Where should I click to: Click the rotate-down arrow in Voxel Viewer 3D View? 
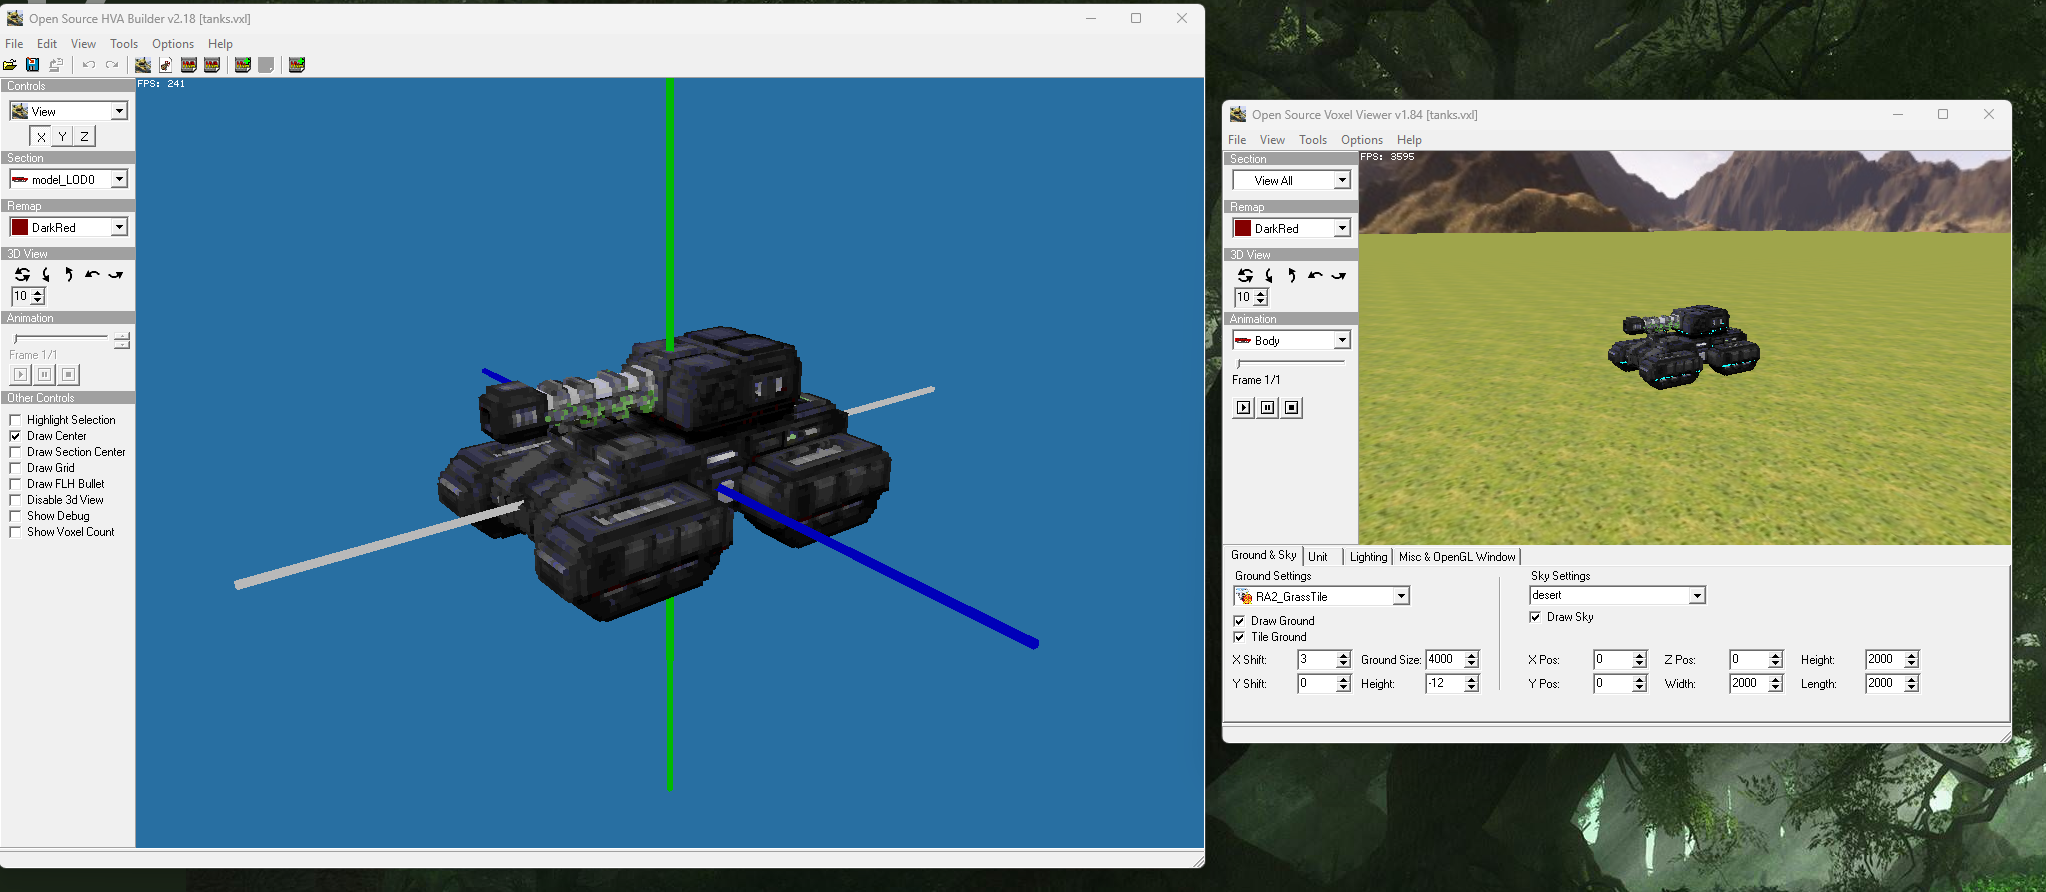(1269, 275)
